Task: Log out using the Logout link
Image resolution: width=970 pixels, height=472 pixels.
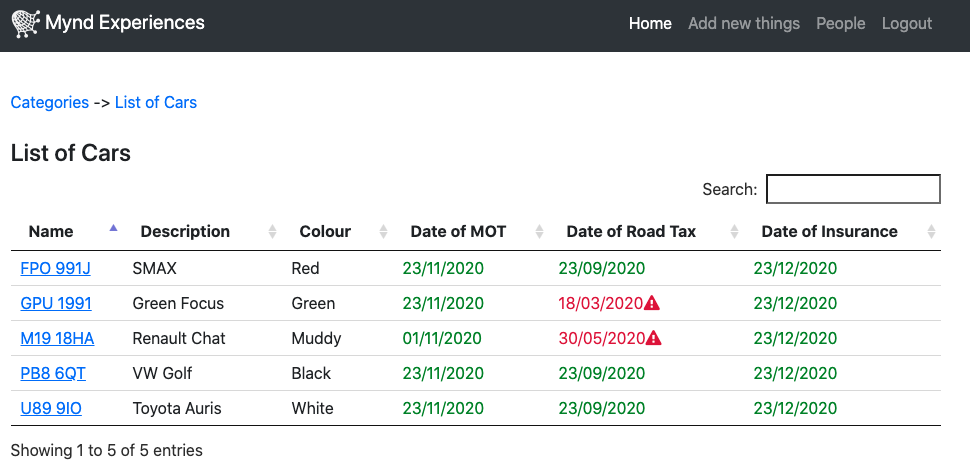Action: tap(907, 24)
